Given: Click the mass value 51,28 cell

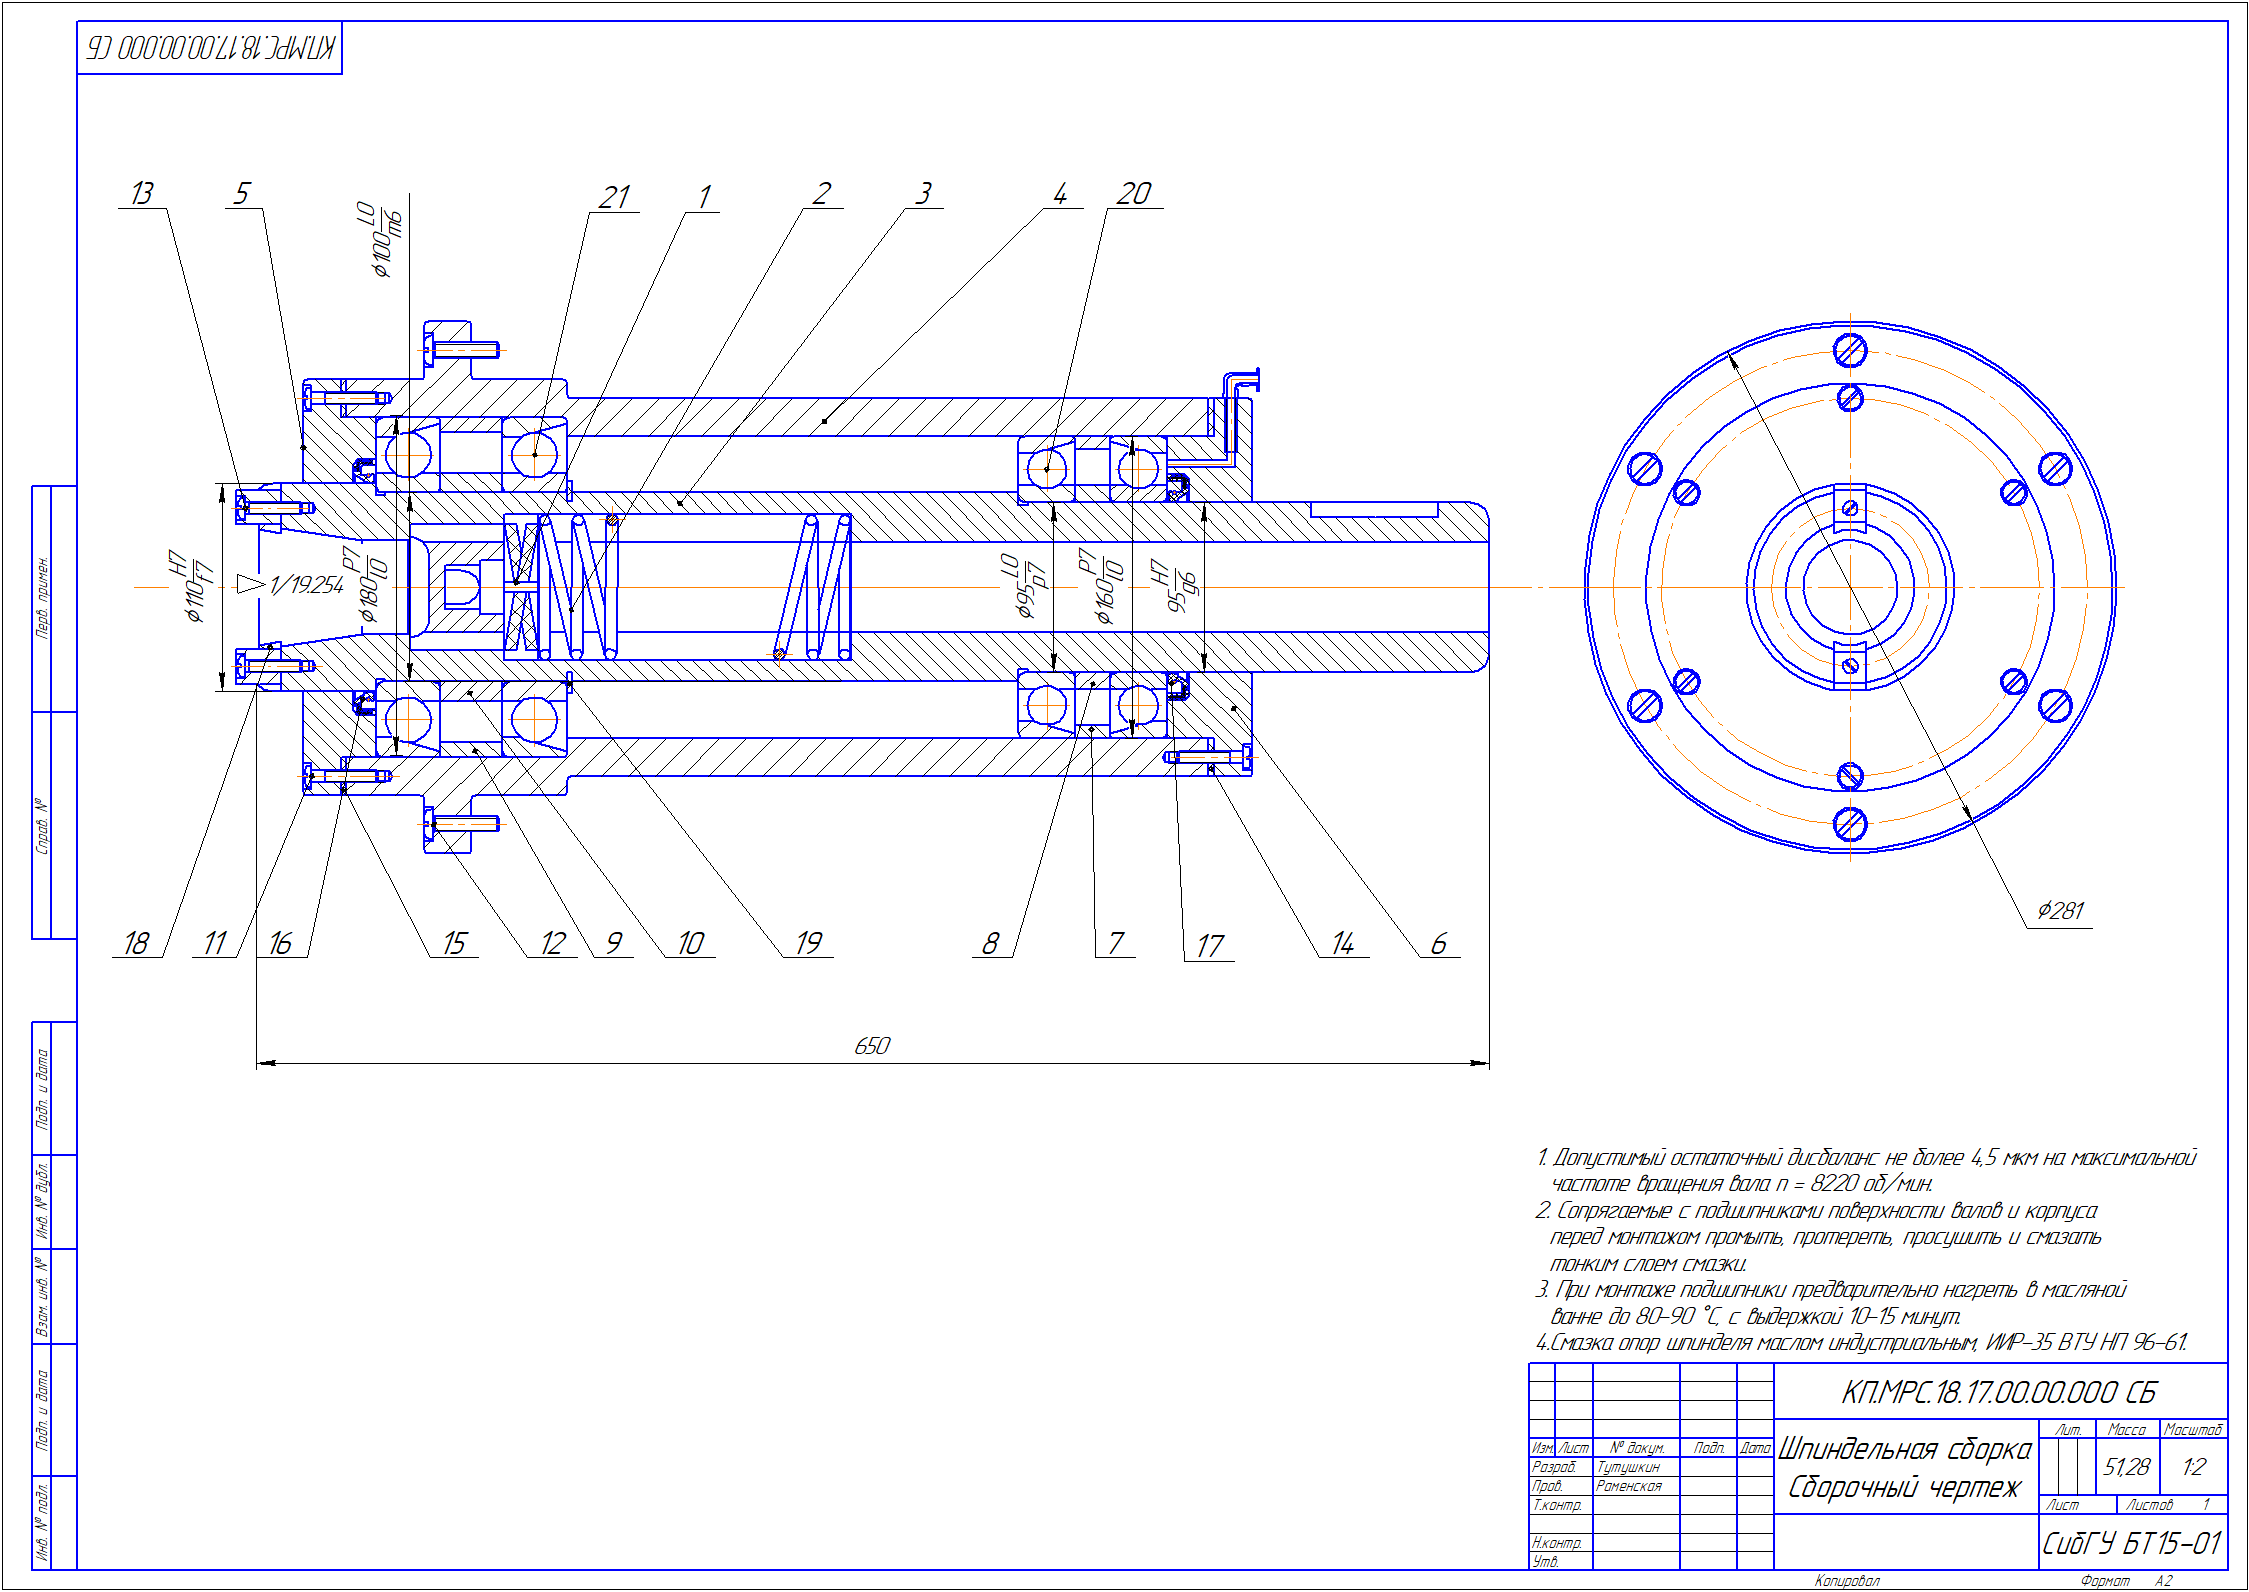Looking at the screenshot, I should [2126, 1467].
